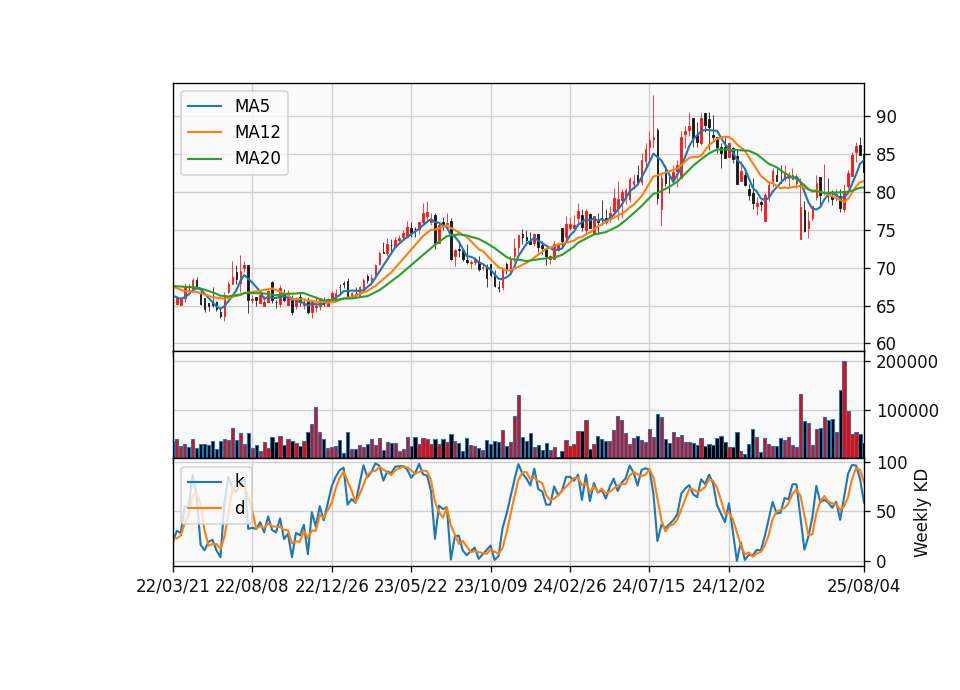The width and height of the screenshot is (960, 690).
Task: Click the date label 22/08/08
Action: 252,586
